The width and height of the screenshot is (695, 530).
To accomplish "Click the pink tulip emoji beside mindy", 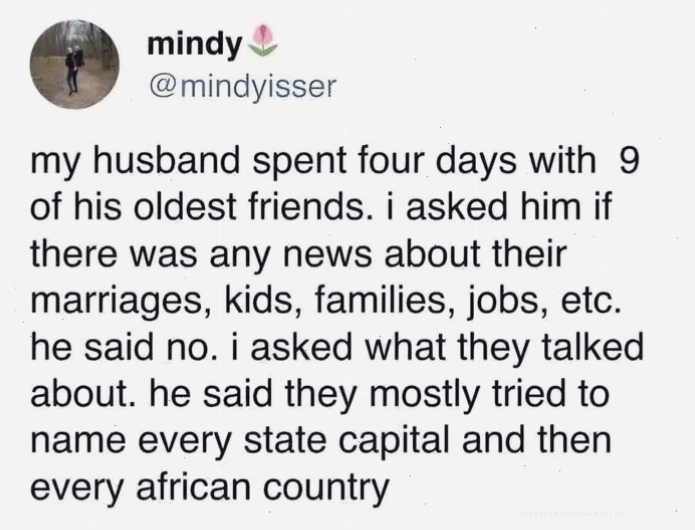I will [264, 40].
